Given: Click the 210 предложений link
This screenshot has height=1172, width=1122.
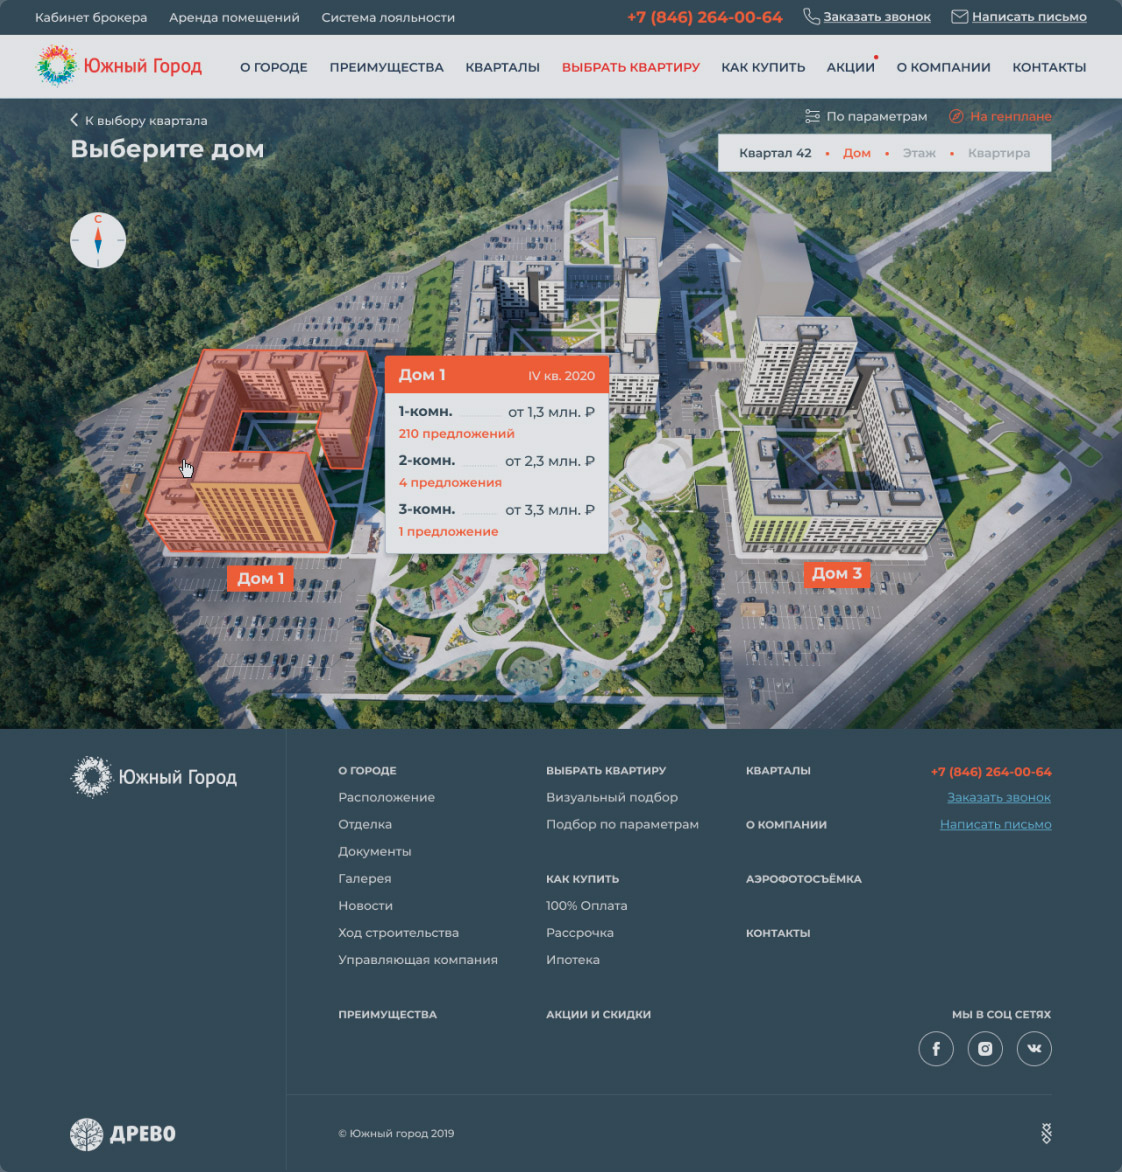Looking at the screenshot, I should pos(456,434).
